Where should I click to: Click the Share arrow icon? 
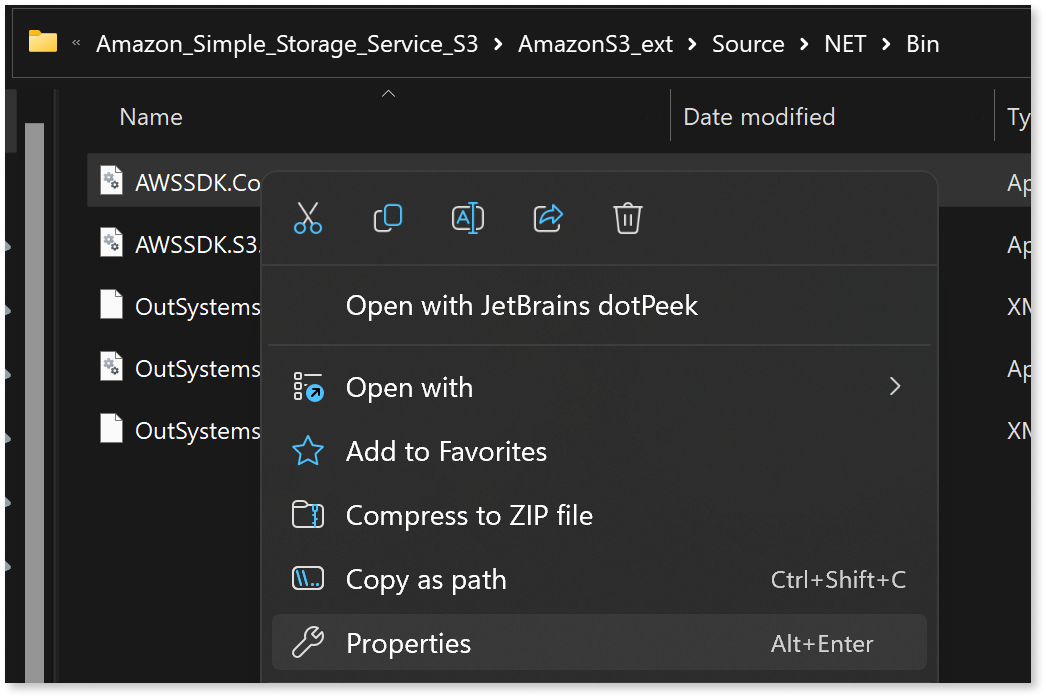(548, 218)
